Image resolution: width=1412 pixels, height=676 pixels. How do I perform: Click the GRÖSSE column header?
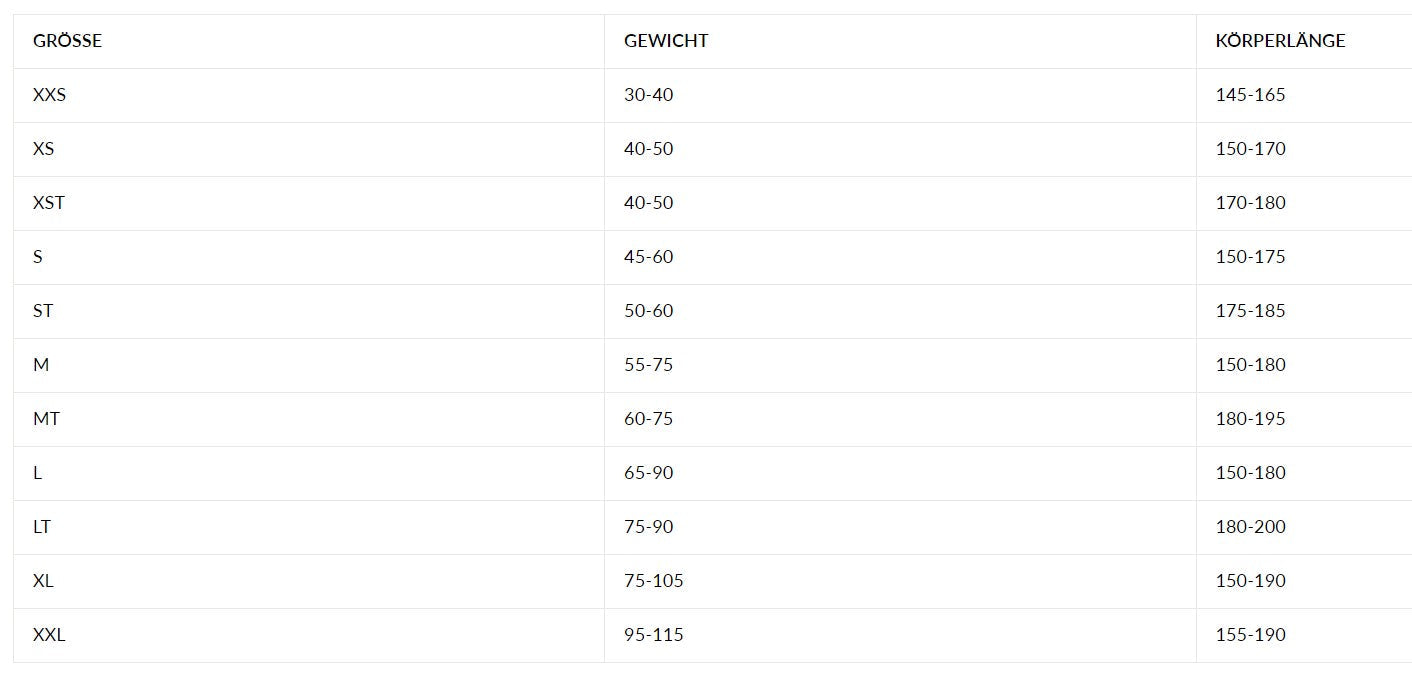[67, 41]
